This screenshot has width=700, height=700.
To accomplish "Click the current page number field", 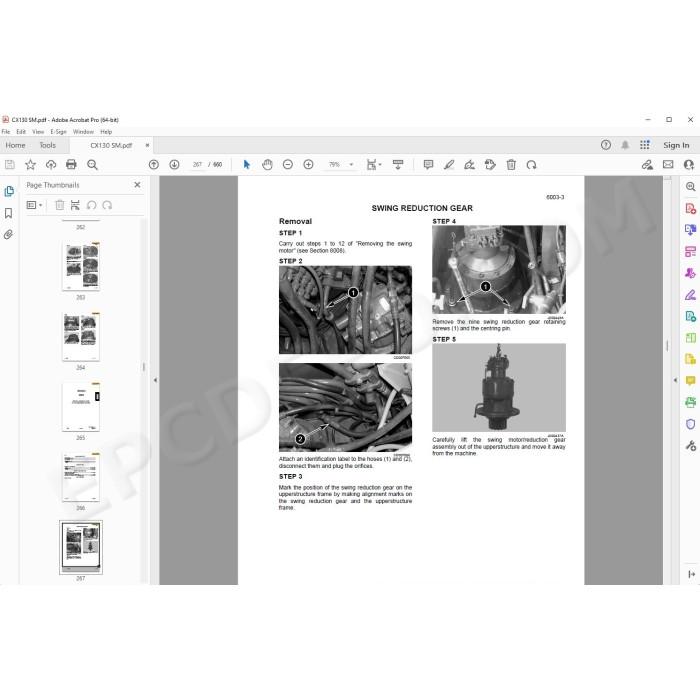I will [197, 165].
